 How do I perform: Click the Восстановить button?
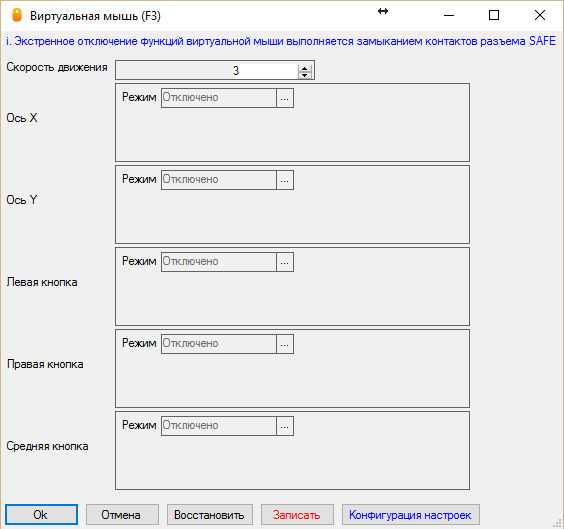[210, 515]
